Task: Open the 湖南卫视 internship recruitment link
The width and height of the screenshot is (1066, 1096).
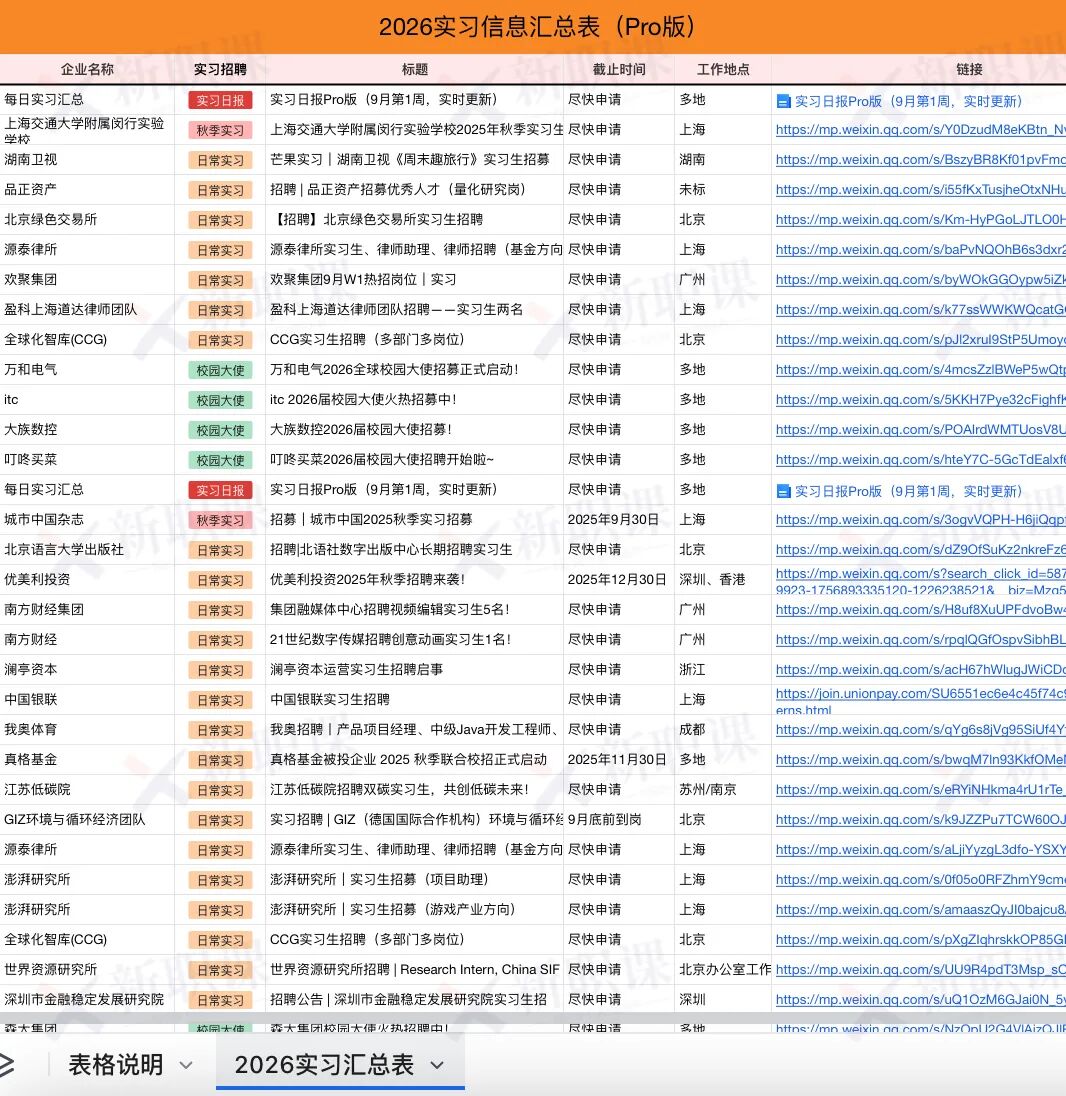Action: 918,159
